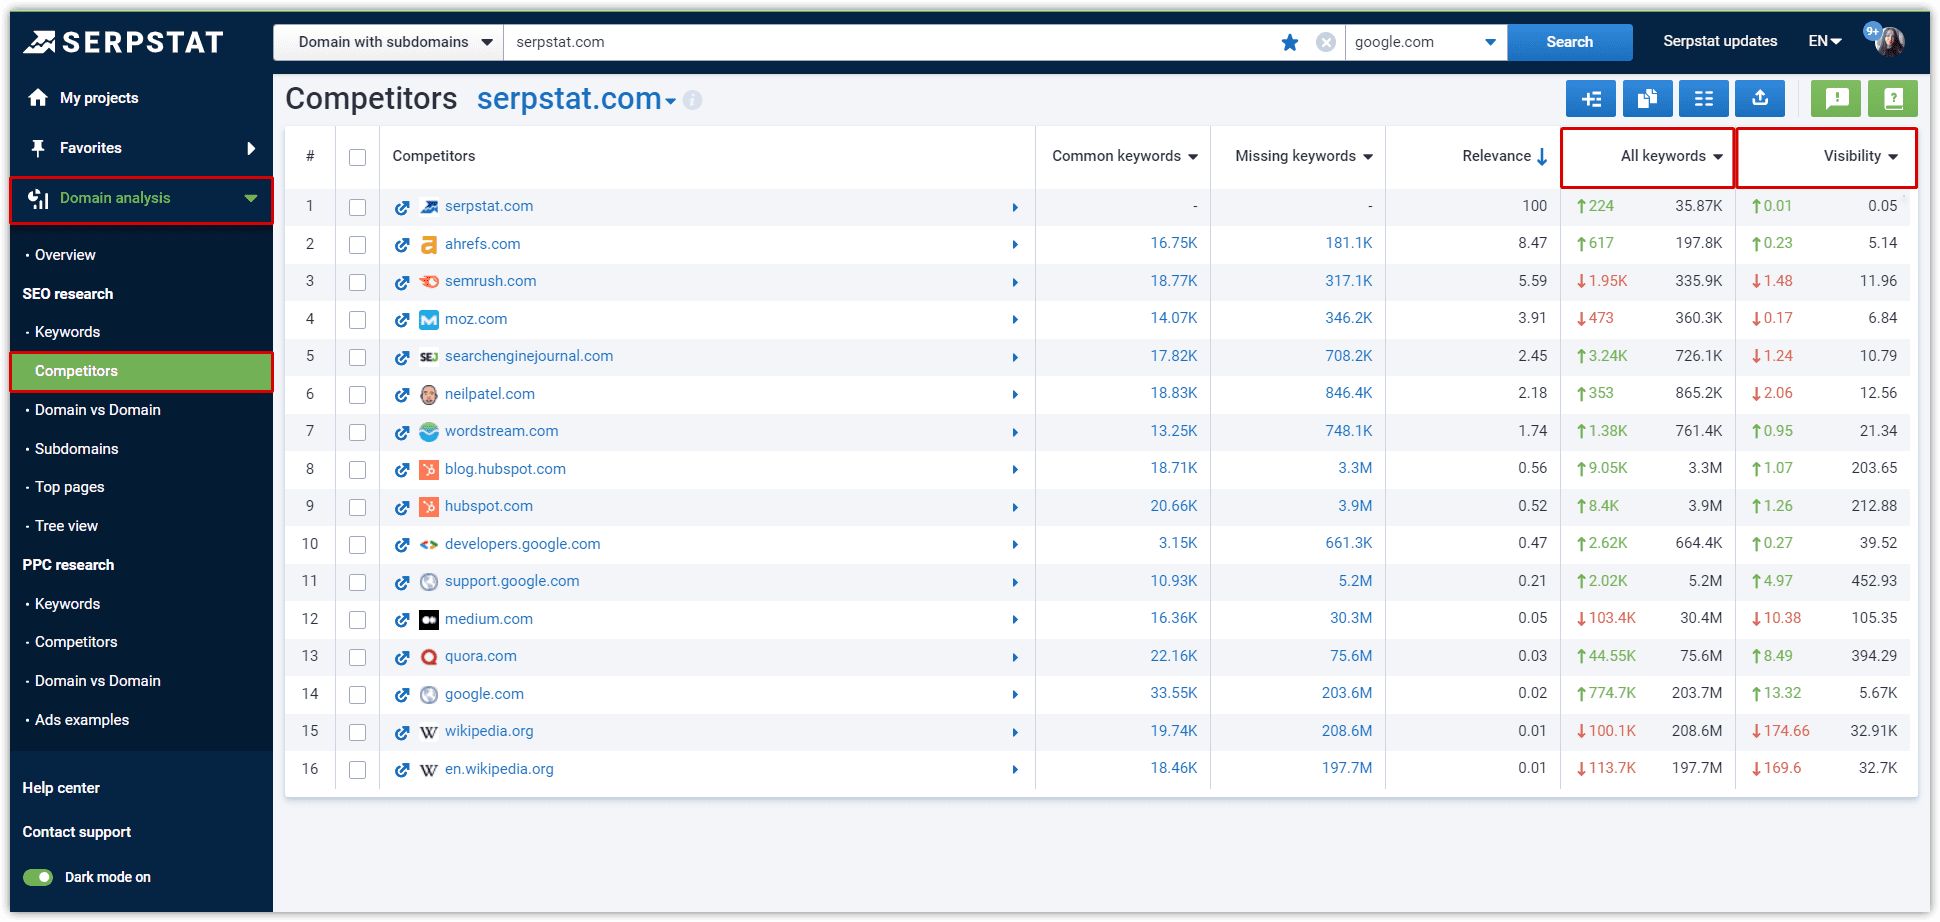Check the box for serpstat.com row
Image resolution: width=1940 pixels, height=922 pixels.
[357, 207]
